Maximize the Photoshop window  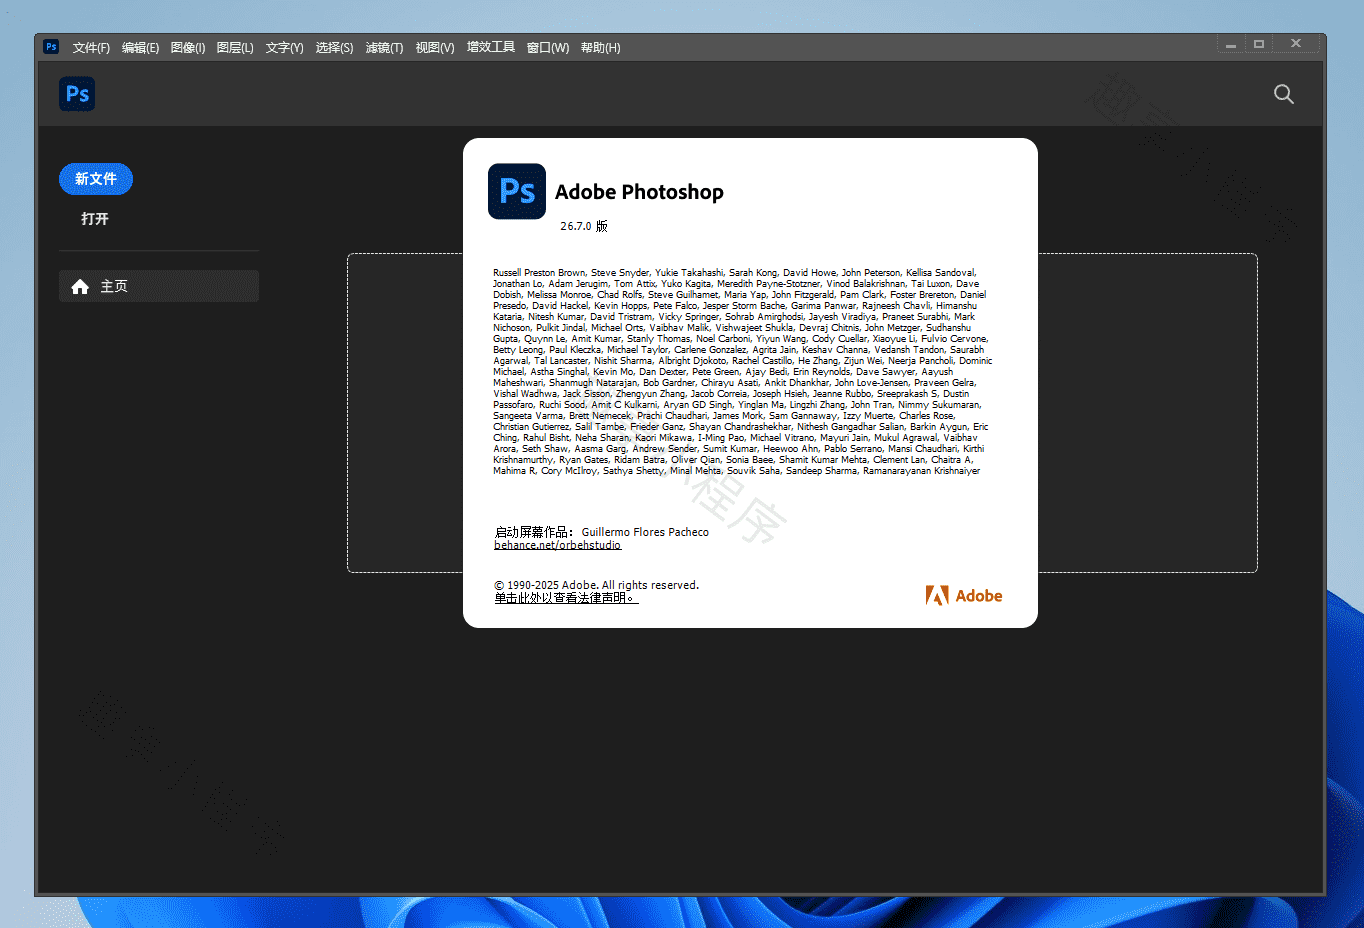[x=1259, y=44]
